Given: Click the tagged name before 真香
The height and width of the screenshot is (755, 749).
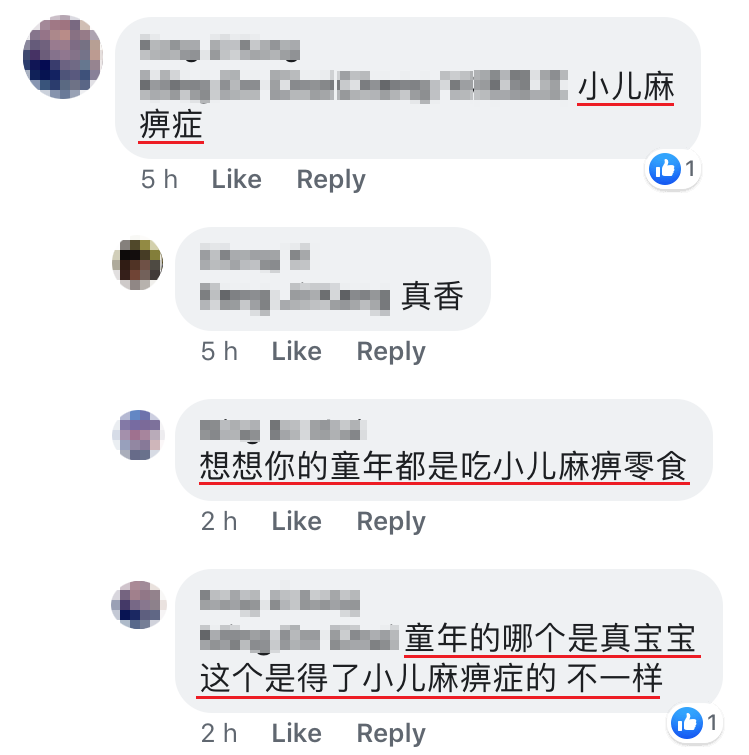Looking at the screenshot, I should pyautogui.click(x=295, y=297).
